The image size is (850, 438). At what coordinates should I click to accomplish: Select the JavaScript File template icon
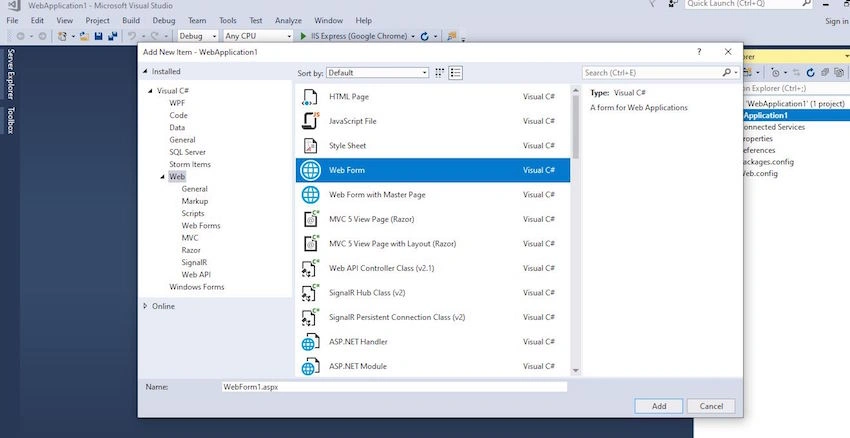pos(310,121)
